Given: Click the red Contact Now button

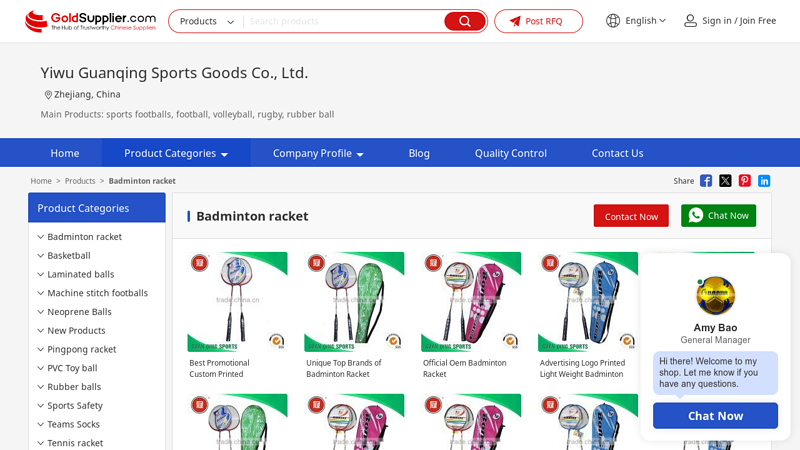Looking at the screenshot, I should point(631,216).
